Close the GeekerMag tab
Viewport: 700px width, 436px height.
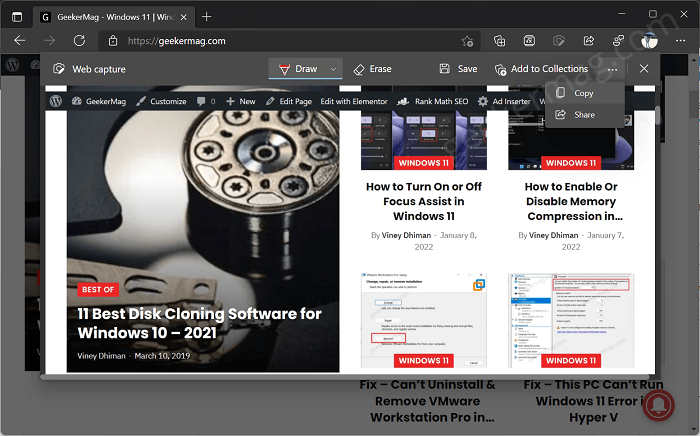[183, 17]
